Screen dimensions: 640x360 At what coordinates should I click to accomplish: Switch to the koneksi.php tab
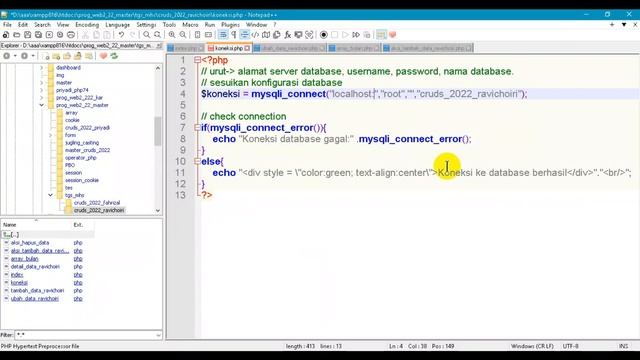pyautogui.click(x=228, y=48)
